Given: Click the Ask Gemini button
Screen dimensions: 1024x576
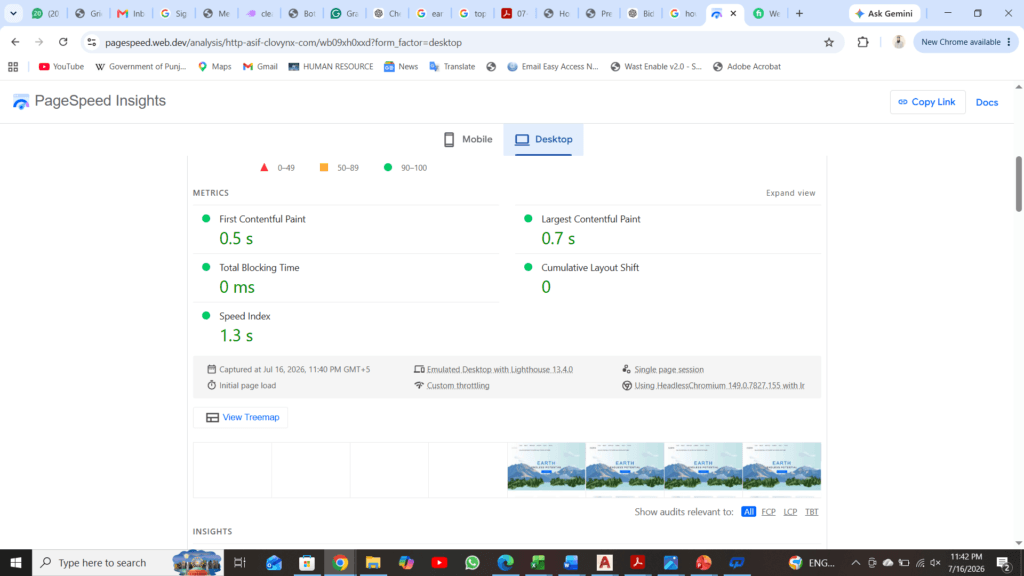Looking at the screenshot, I should point(884,13).
